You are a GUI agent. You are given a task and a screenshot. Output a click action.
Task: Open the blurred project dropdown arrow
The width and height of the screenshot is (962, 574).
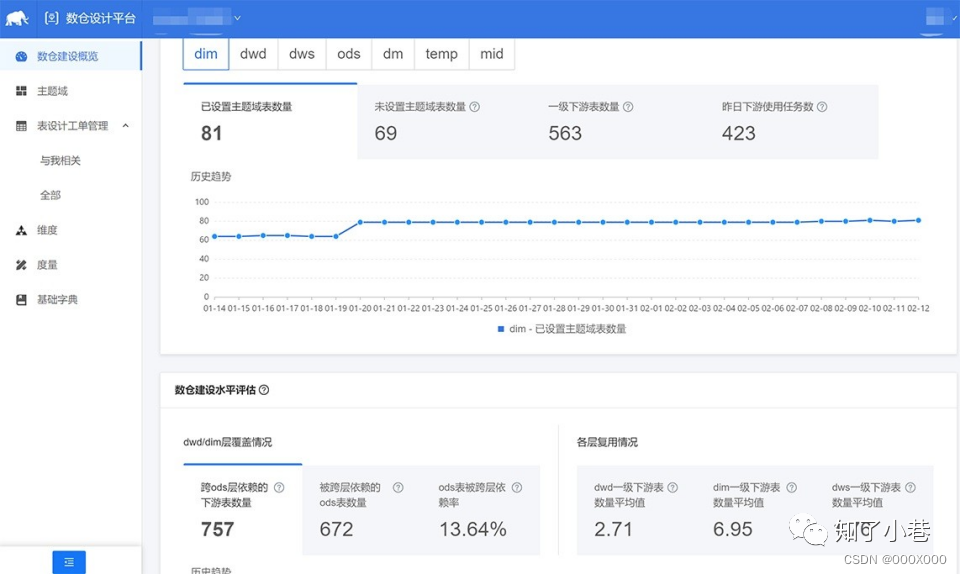pos(237,18)
